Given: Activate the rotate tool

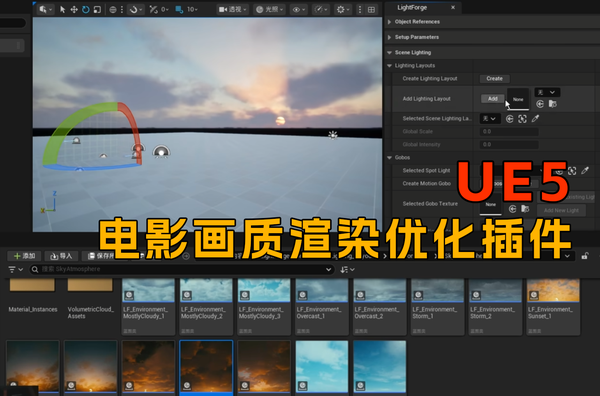Looking at the screenshot, I should 86,10.
